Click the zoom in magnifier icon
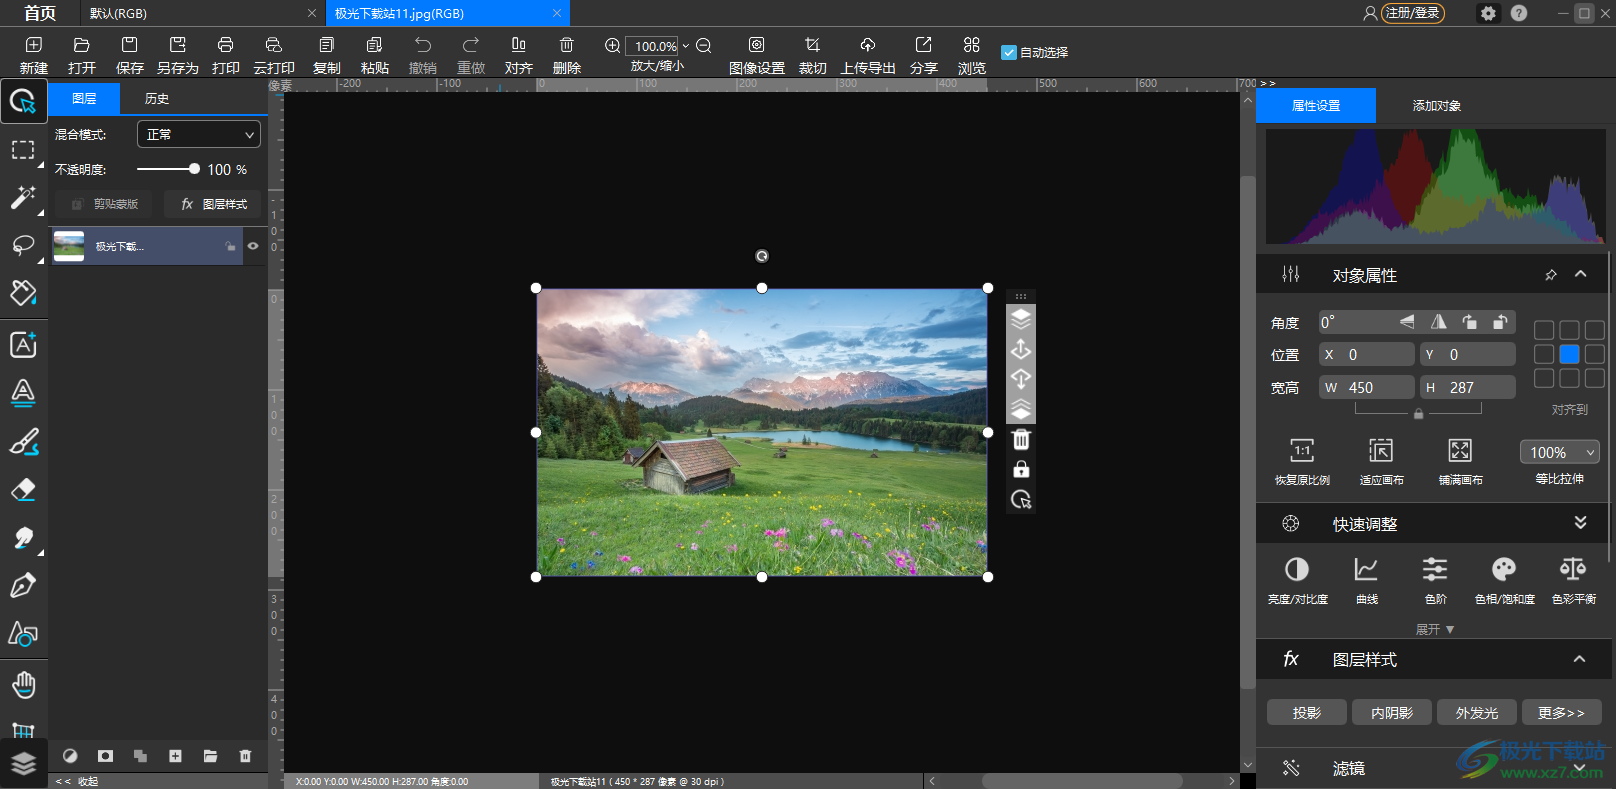 (613, 45)
